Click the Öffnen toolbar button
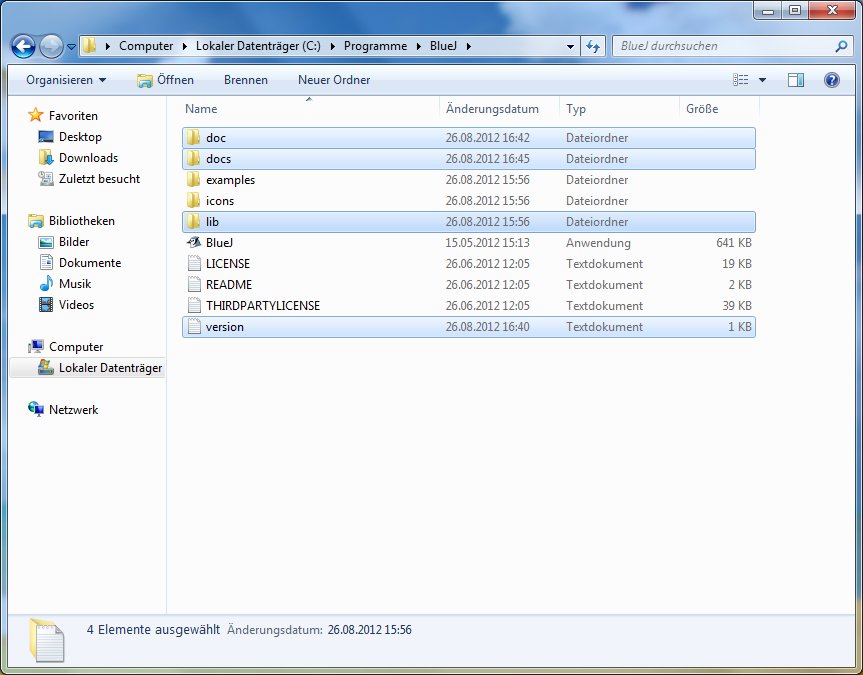This screenshot has width=863, height=675. coord(166,80)
